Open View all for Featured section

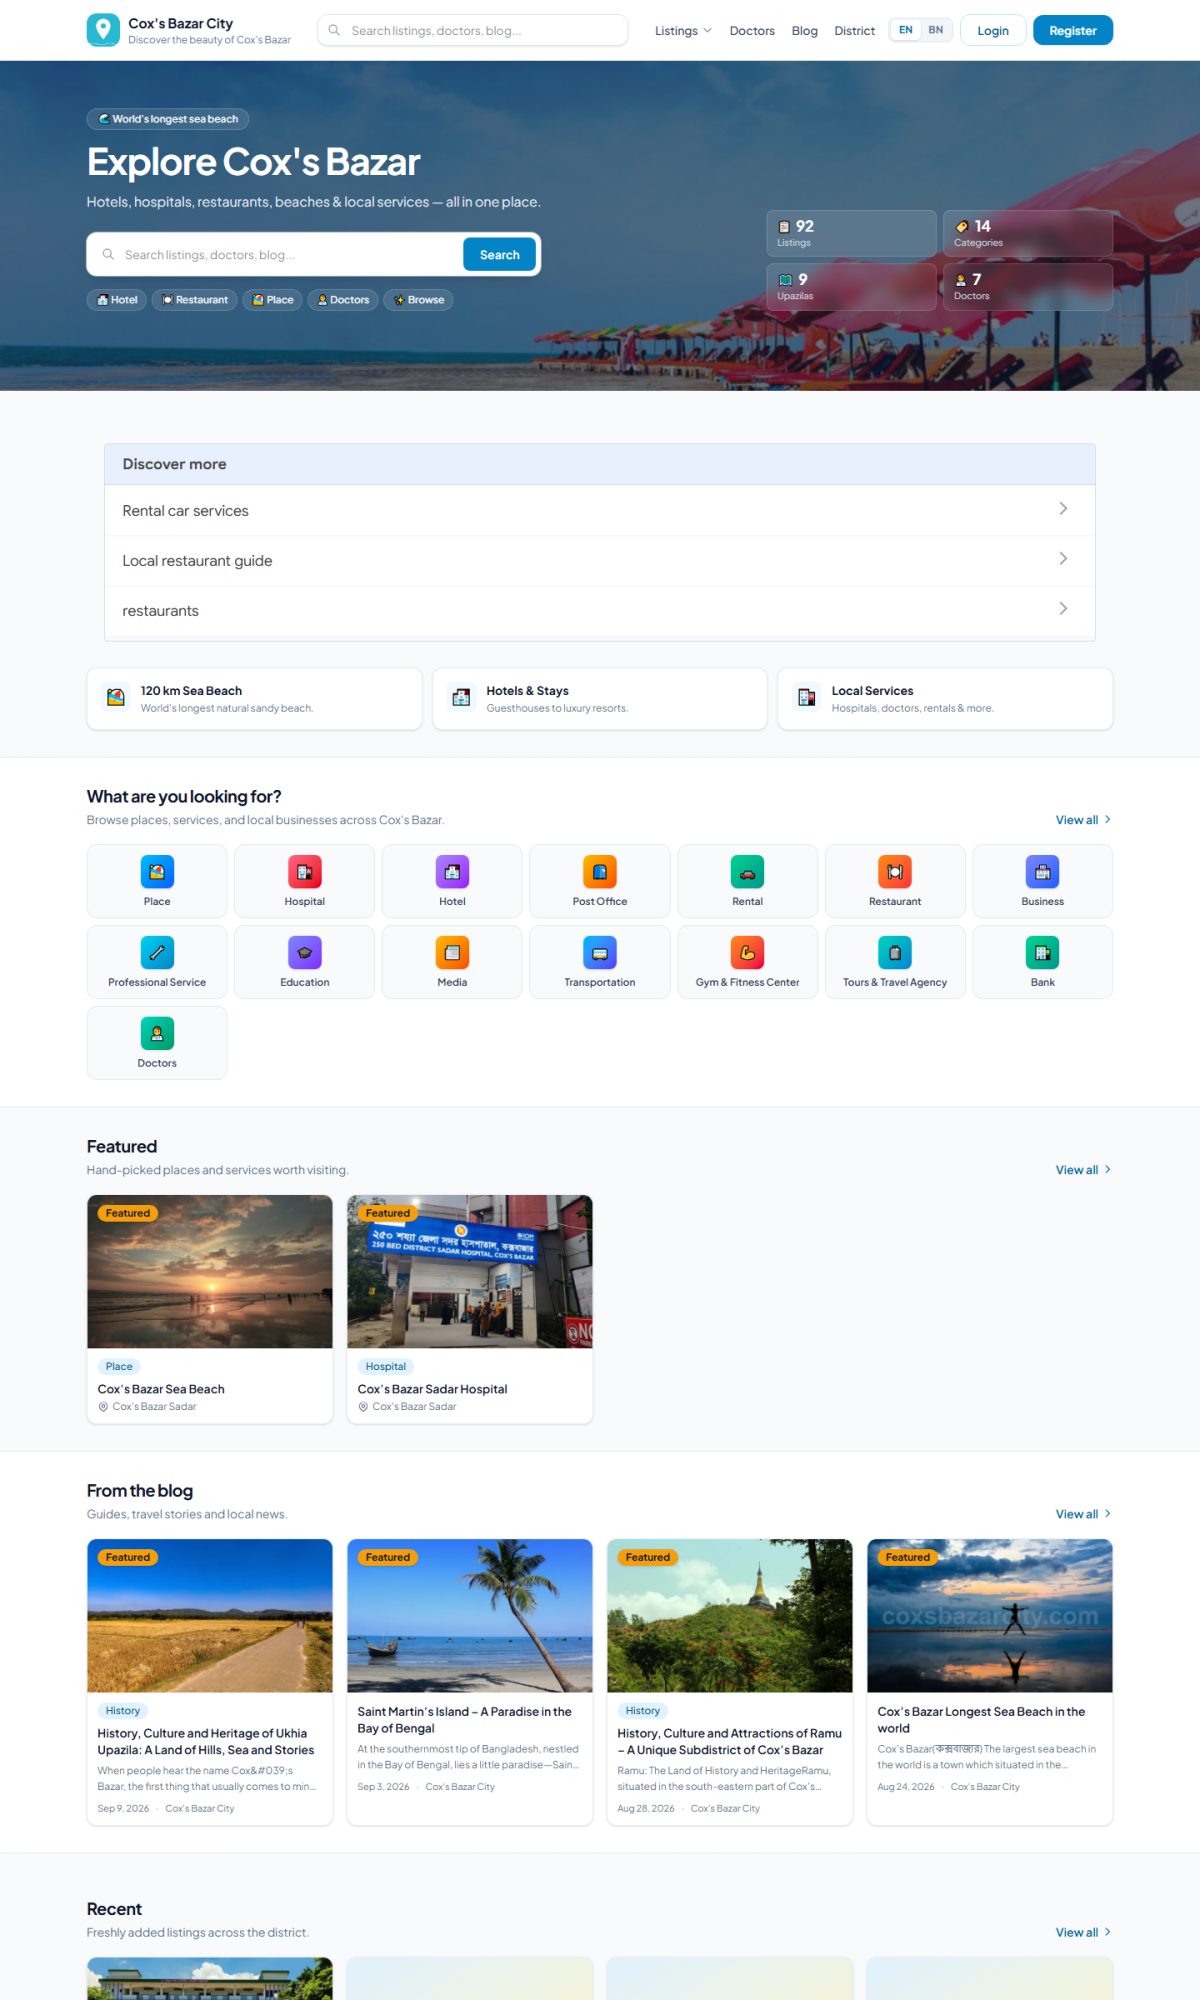pos(1084,1170)
